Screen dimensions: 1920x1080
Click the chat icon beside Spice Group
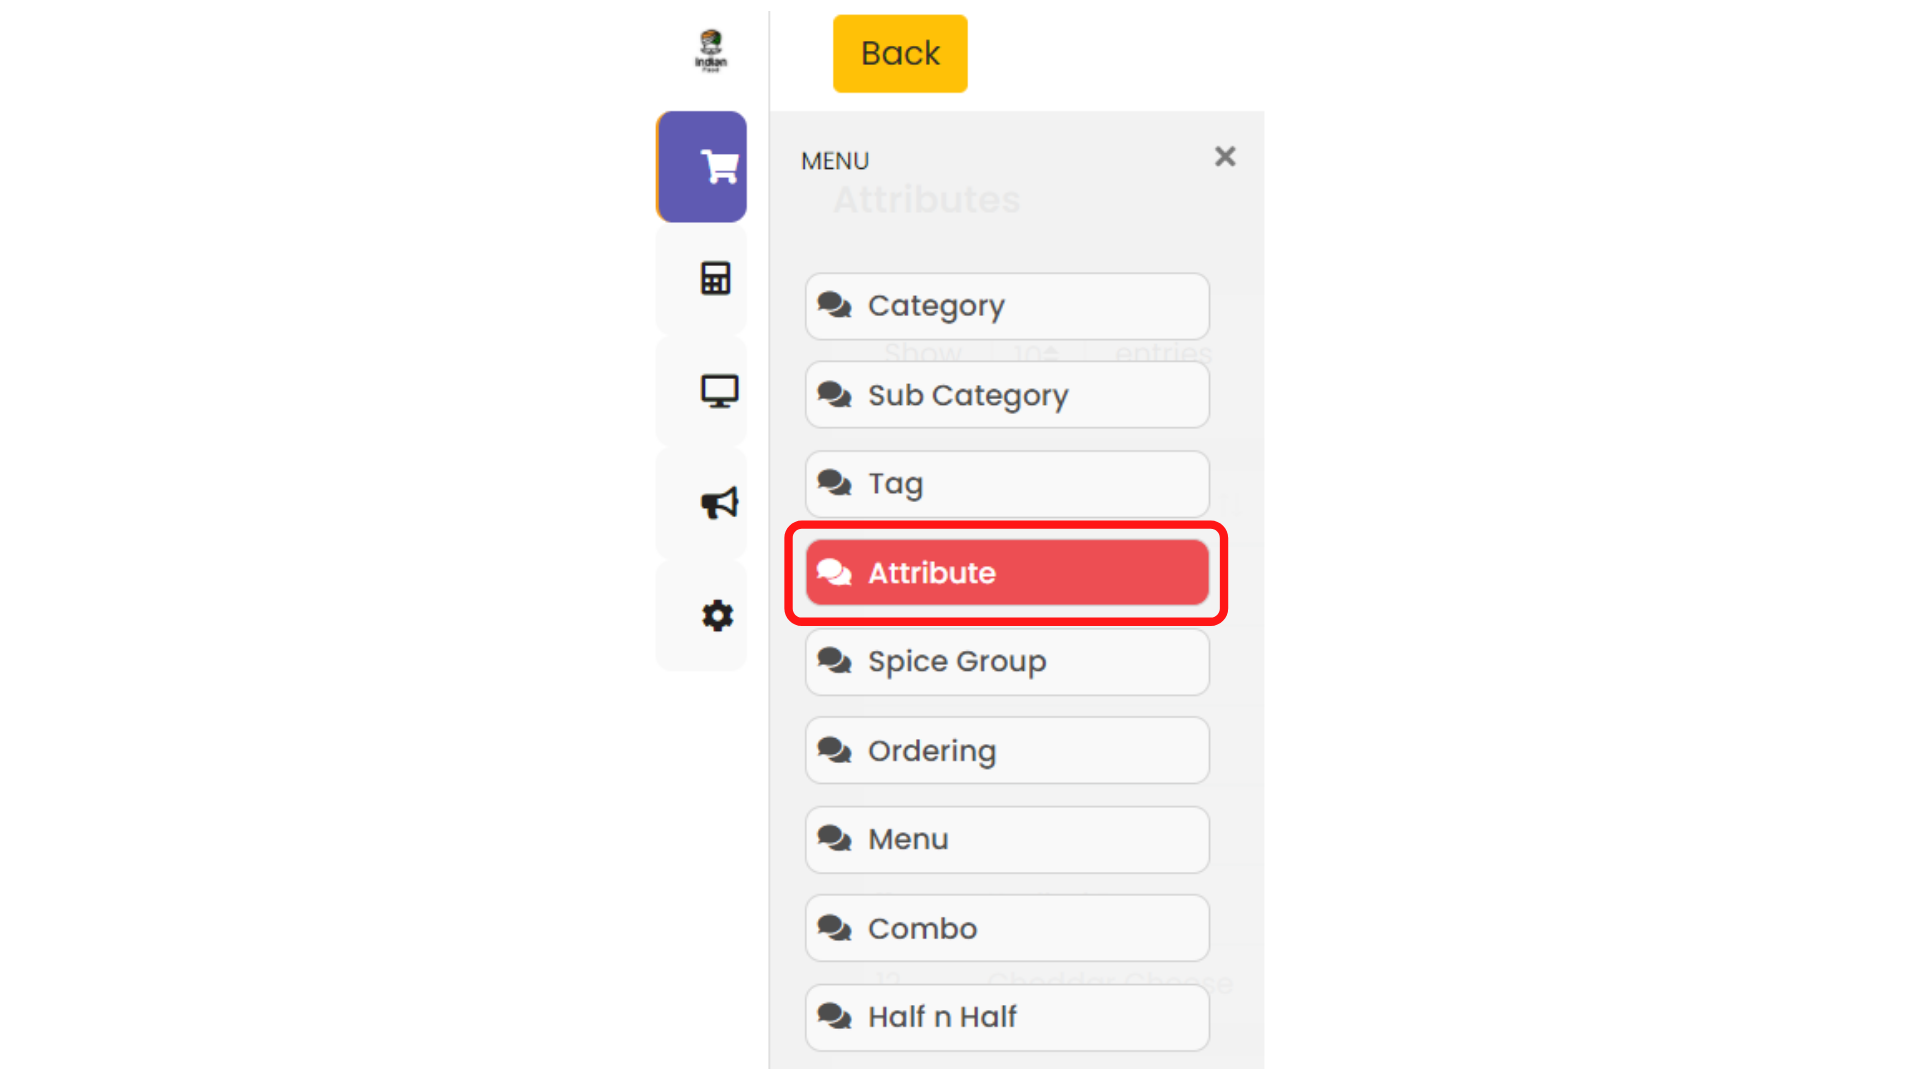pos(834,661)
